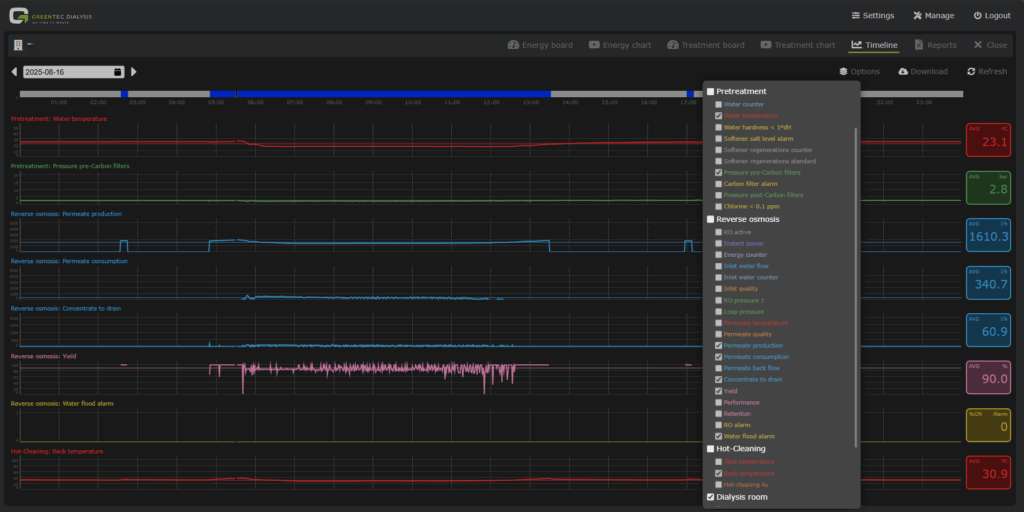Click the Refresh icon
1024x512 pixels.
click(x=971, y=72)
